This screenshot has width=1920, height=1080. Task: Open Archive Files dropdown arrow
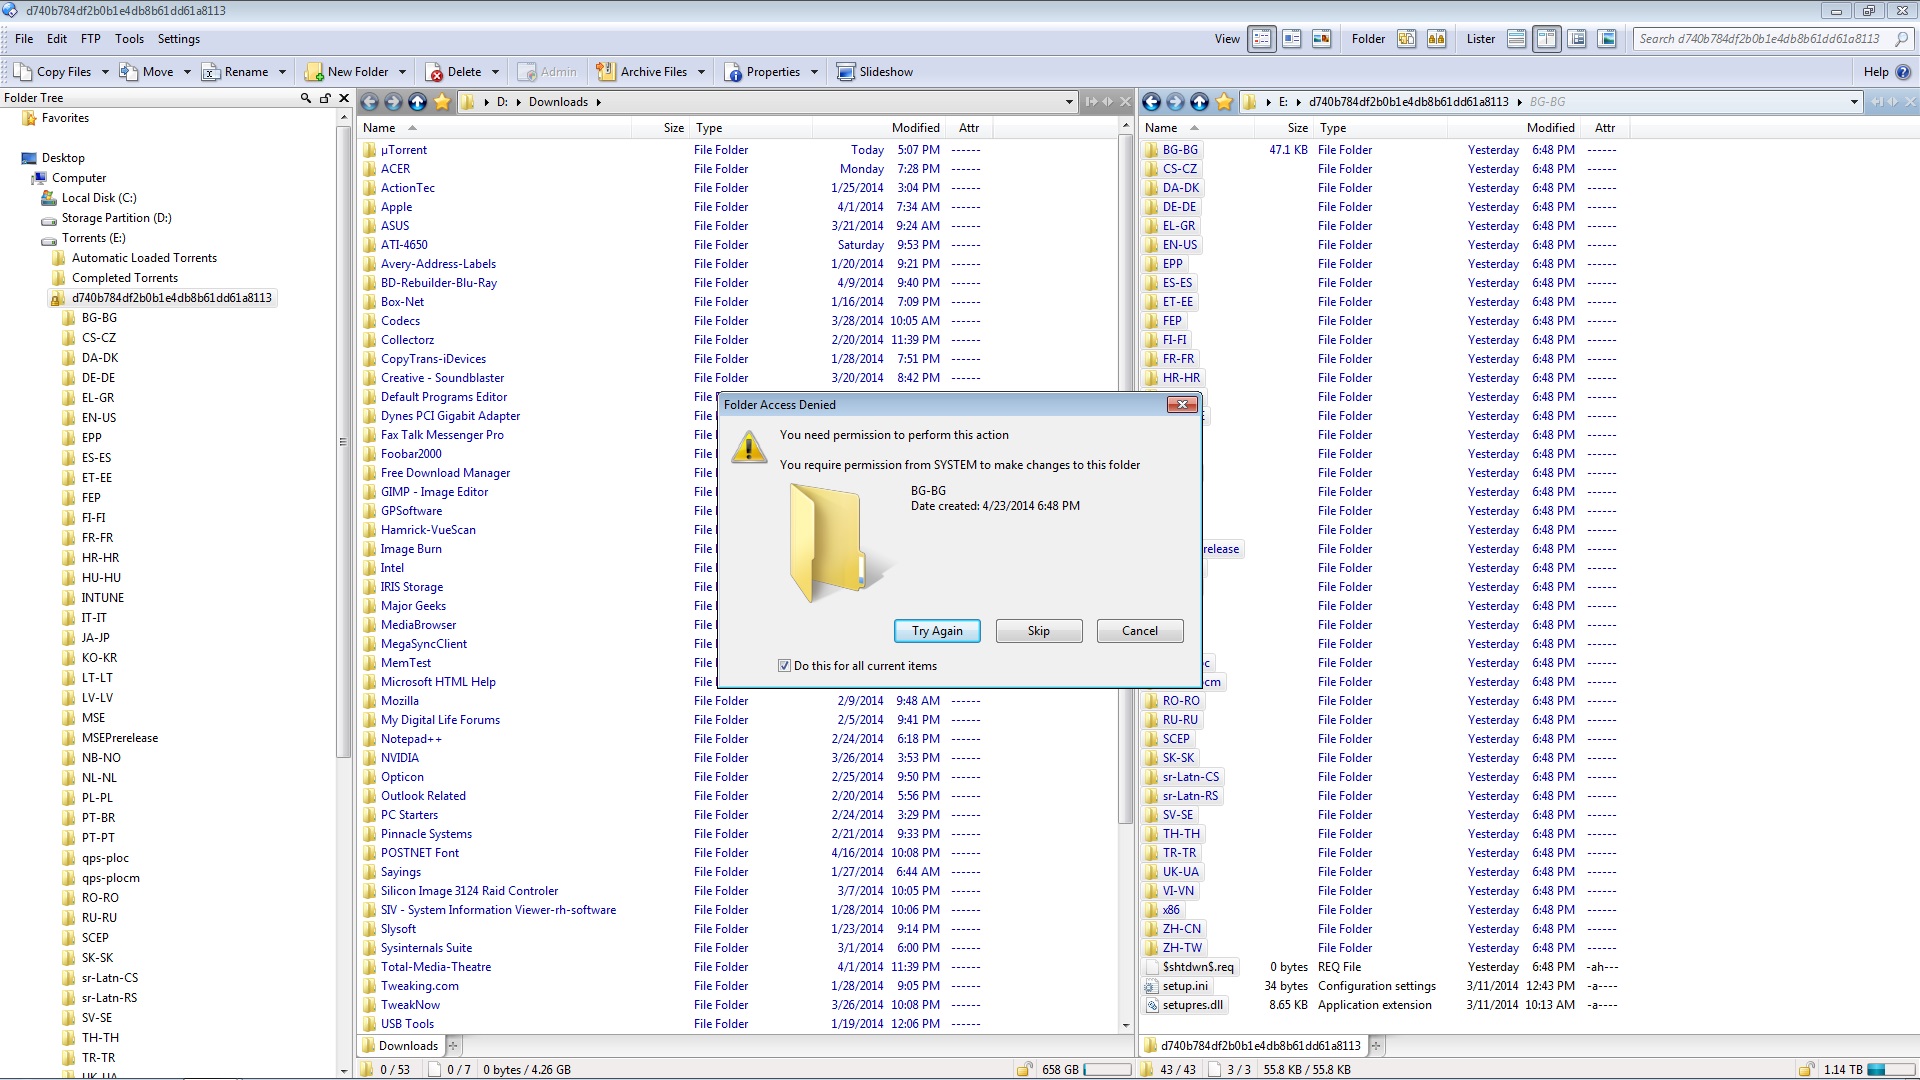pyautogui.click(x=701, y=72)
